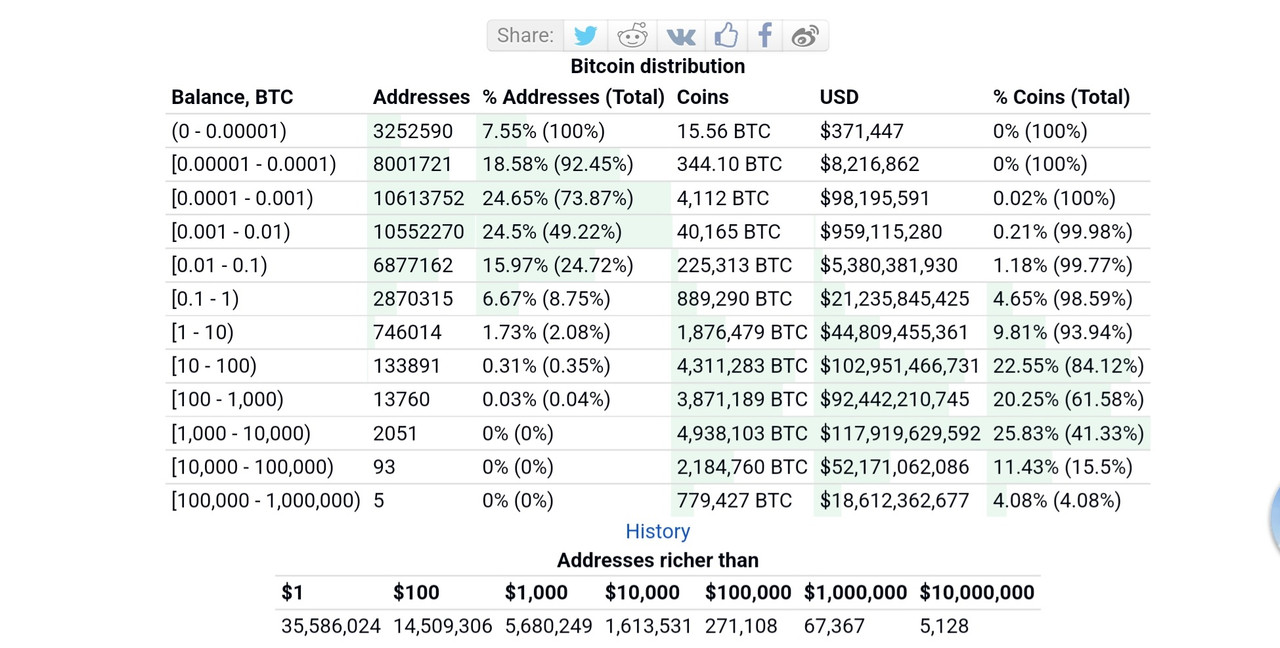The image size is (1280, 648).
Task: Select the "[10 - 100)" balance range
Action: (214, 366)
